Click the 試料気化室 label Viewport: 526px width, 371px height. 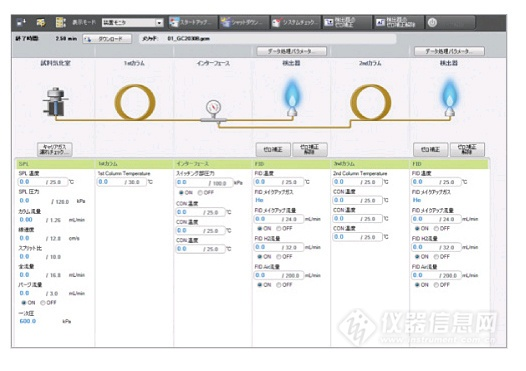[56, 63]
